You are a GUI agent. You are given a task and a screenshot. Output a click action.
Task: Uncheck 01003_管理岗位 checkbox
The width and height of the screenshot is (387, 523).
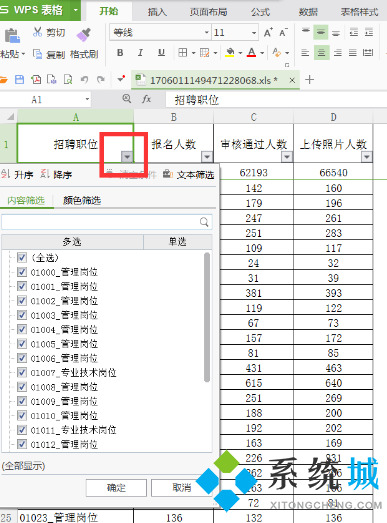tap(22, 315)
